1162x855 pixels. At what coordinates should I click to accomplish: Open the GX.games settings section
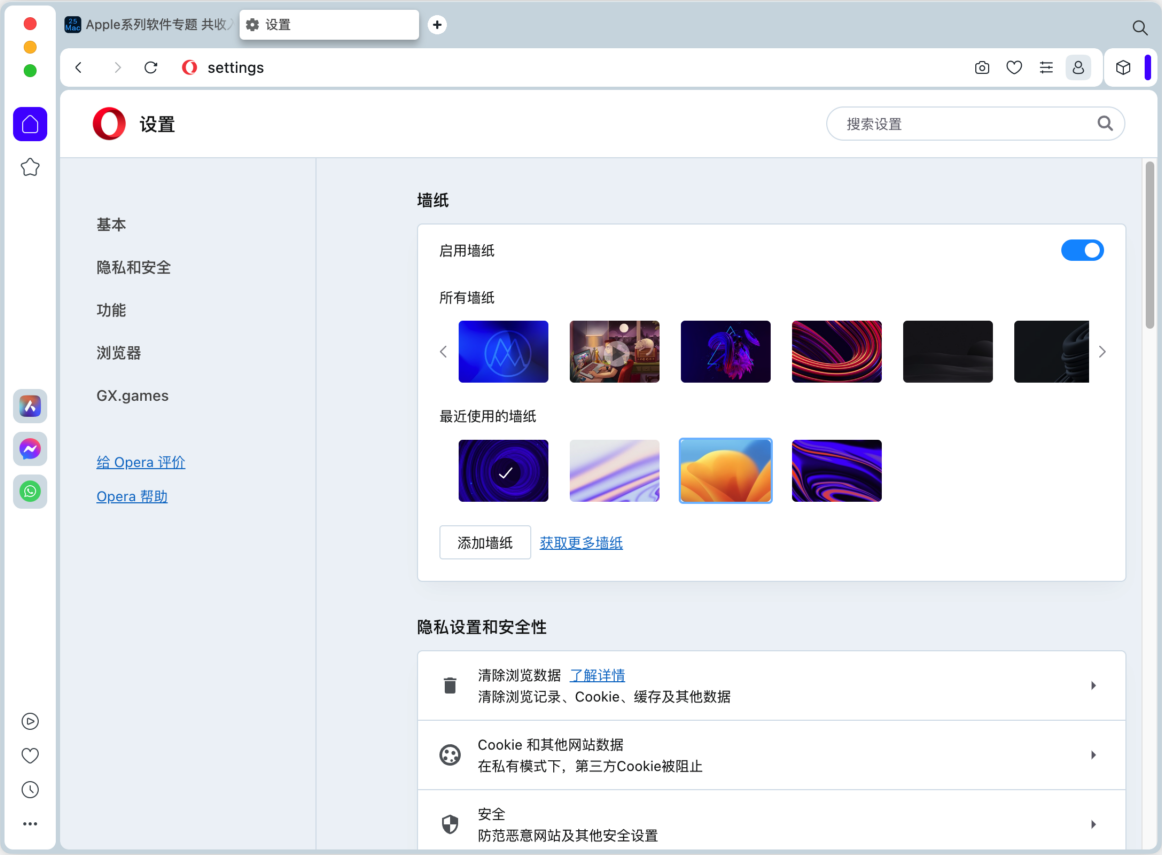[x=133, y=396]
